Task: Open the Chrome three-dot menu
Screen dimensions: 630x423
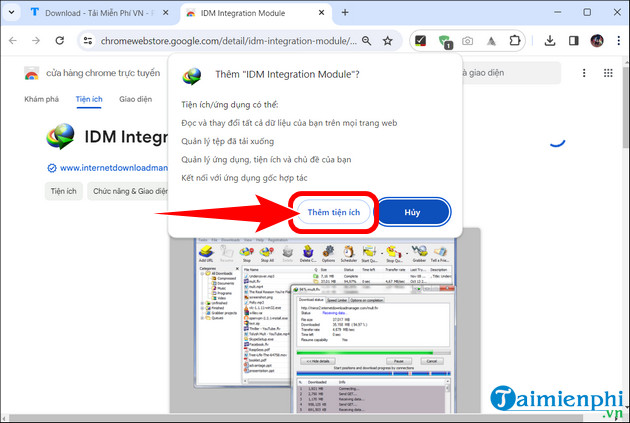Action: coord(618,41)
